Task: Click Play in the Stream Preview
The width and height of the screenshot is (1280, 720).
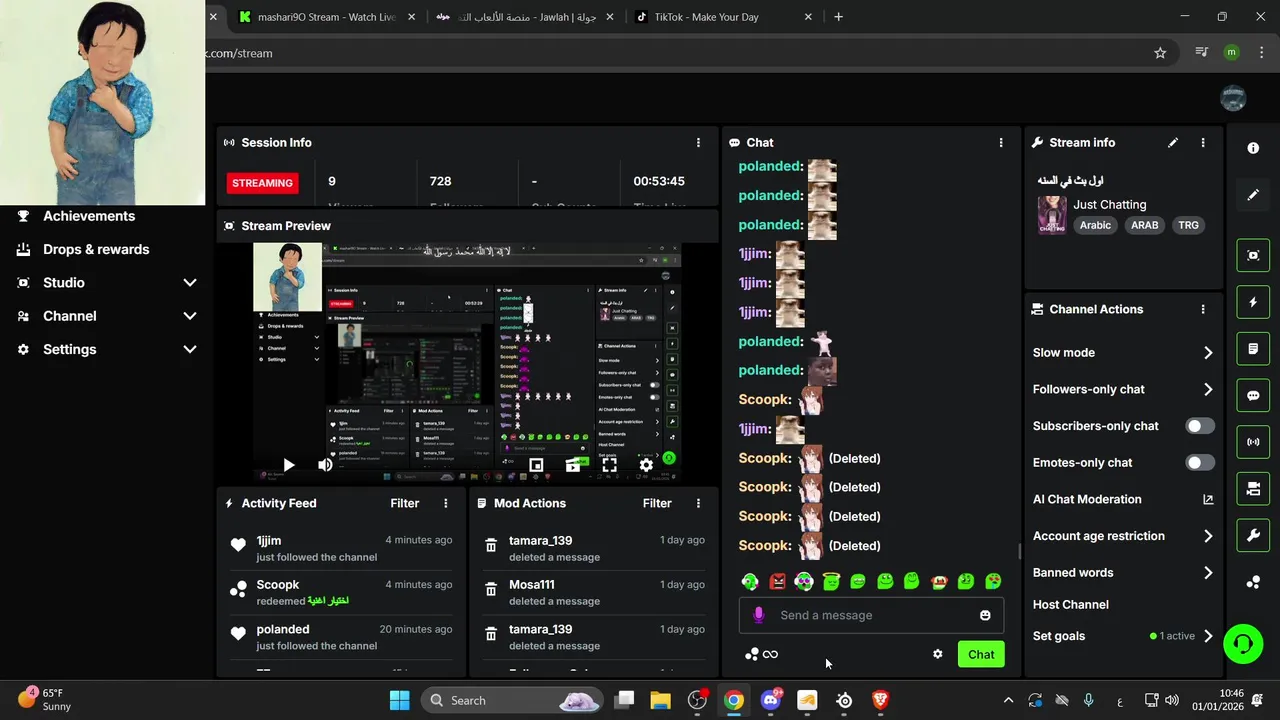Action: point(288,465)
